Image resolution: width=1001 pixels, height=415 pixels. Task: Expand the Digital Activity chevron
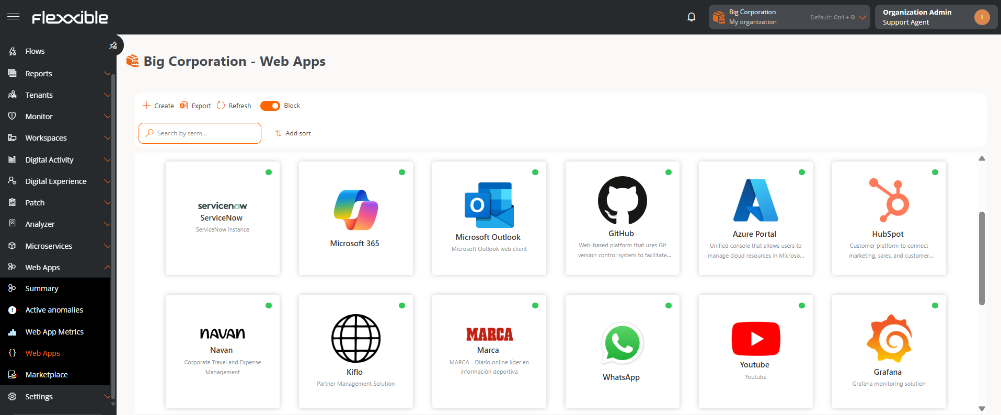tap(107, 160)
